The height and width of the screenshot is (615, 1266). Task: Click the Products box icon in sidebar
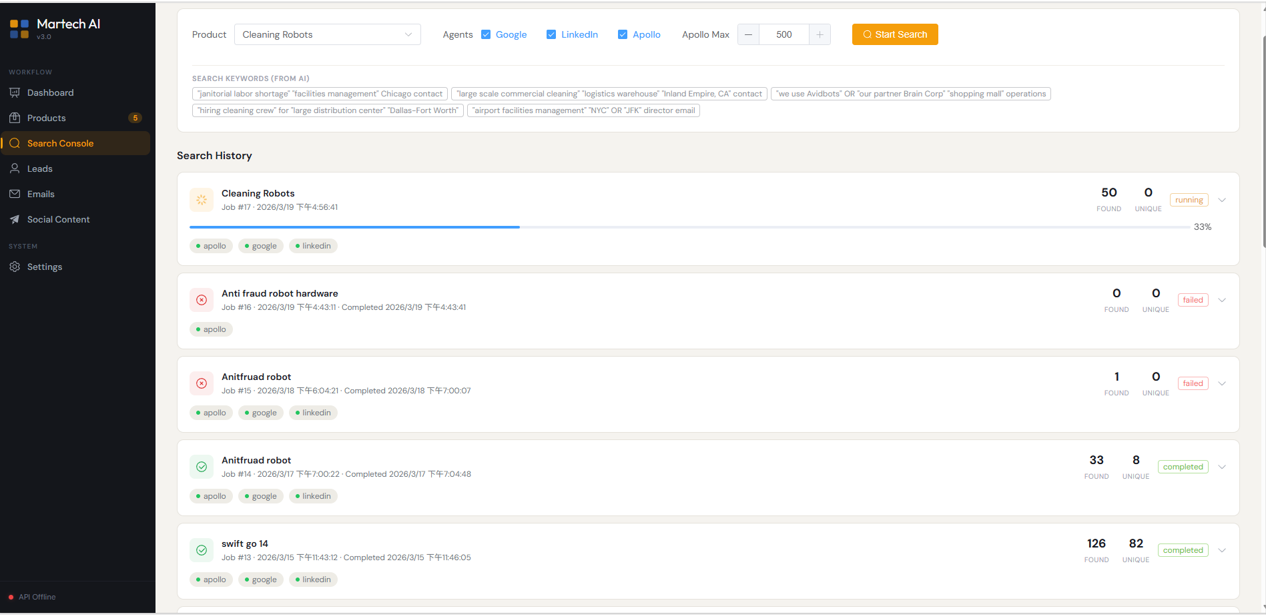coord(15,118)
